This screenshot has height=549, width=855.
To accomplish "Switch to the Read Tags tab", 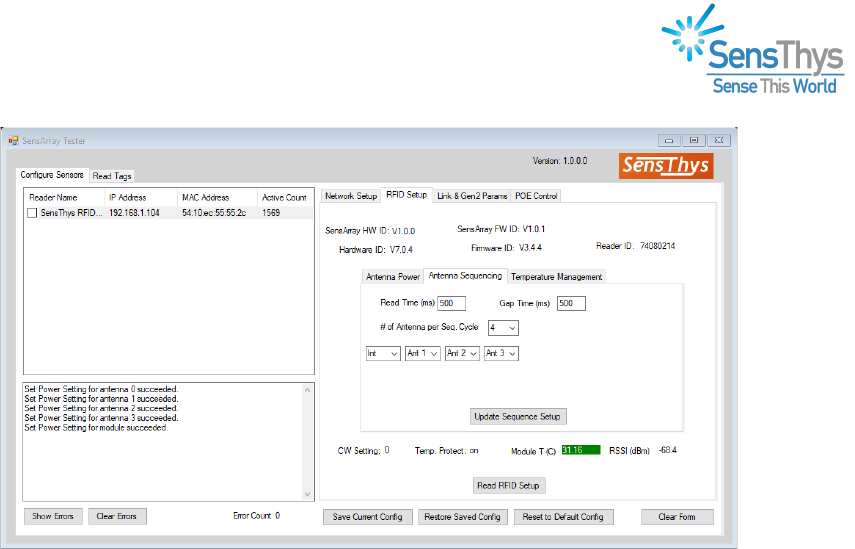I will tap(112, 176).
